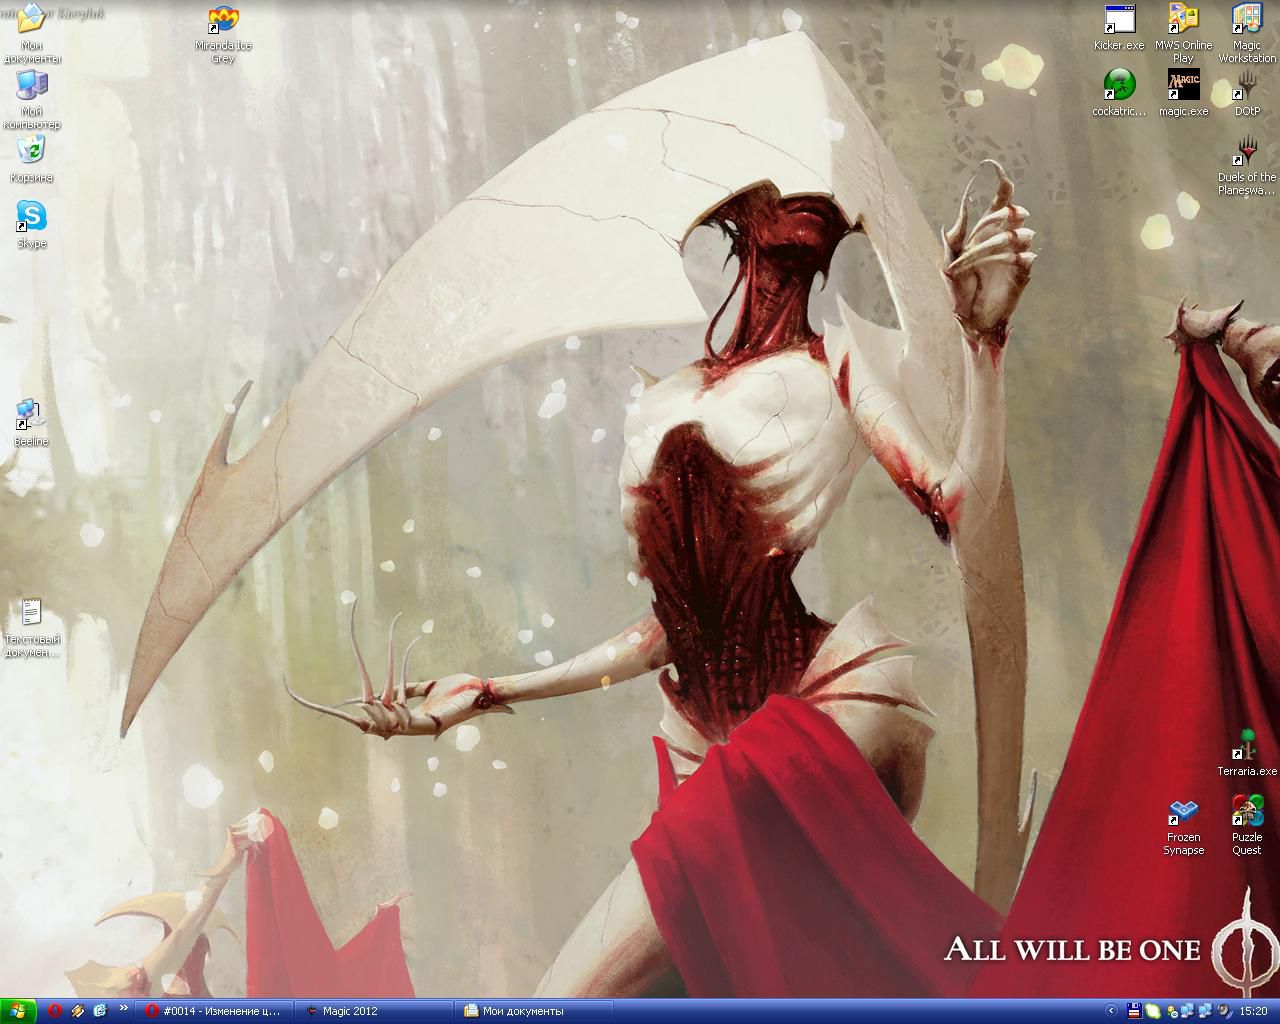Click the second network connection tray icon
The height and width of the screenshot is (1024, 1280).
(x=1204, y=1011)
